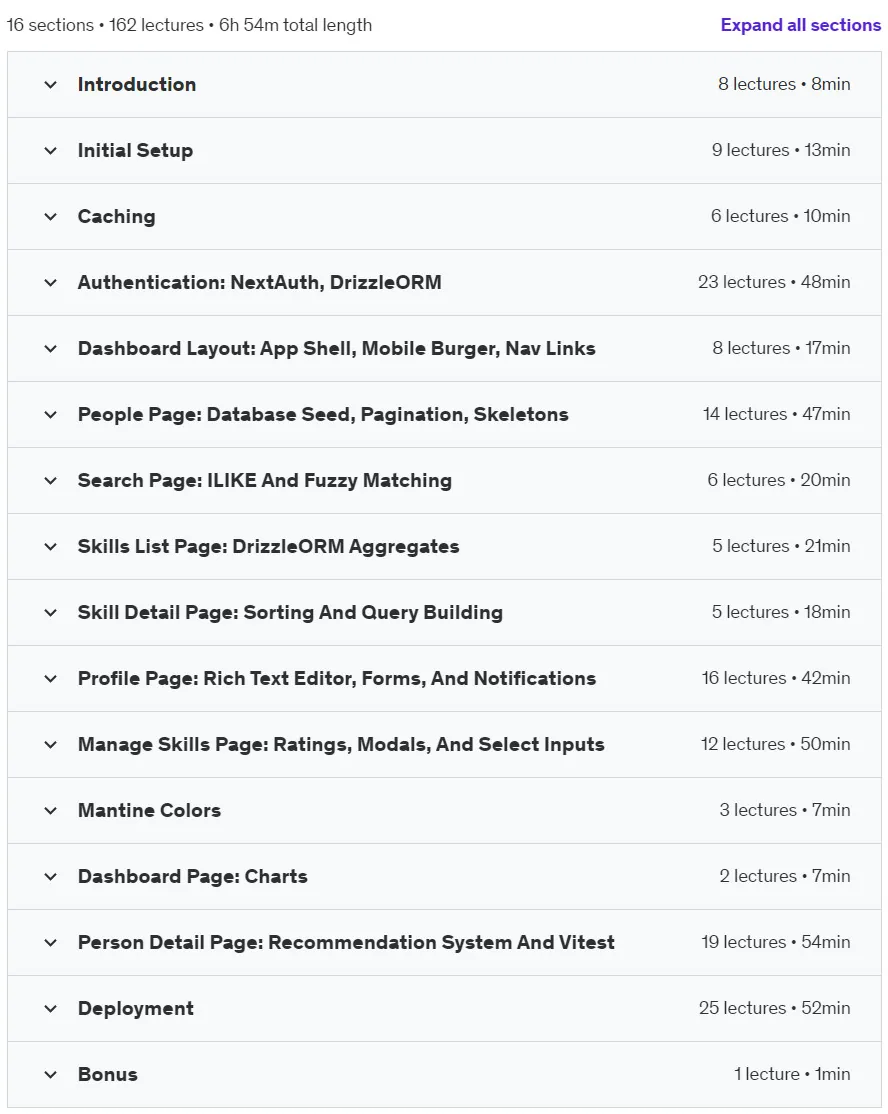Expand the Deployment section chevron
Screen dimensions: 888x1114
50,1009
